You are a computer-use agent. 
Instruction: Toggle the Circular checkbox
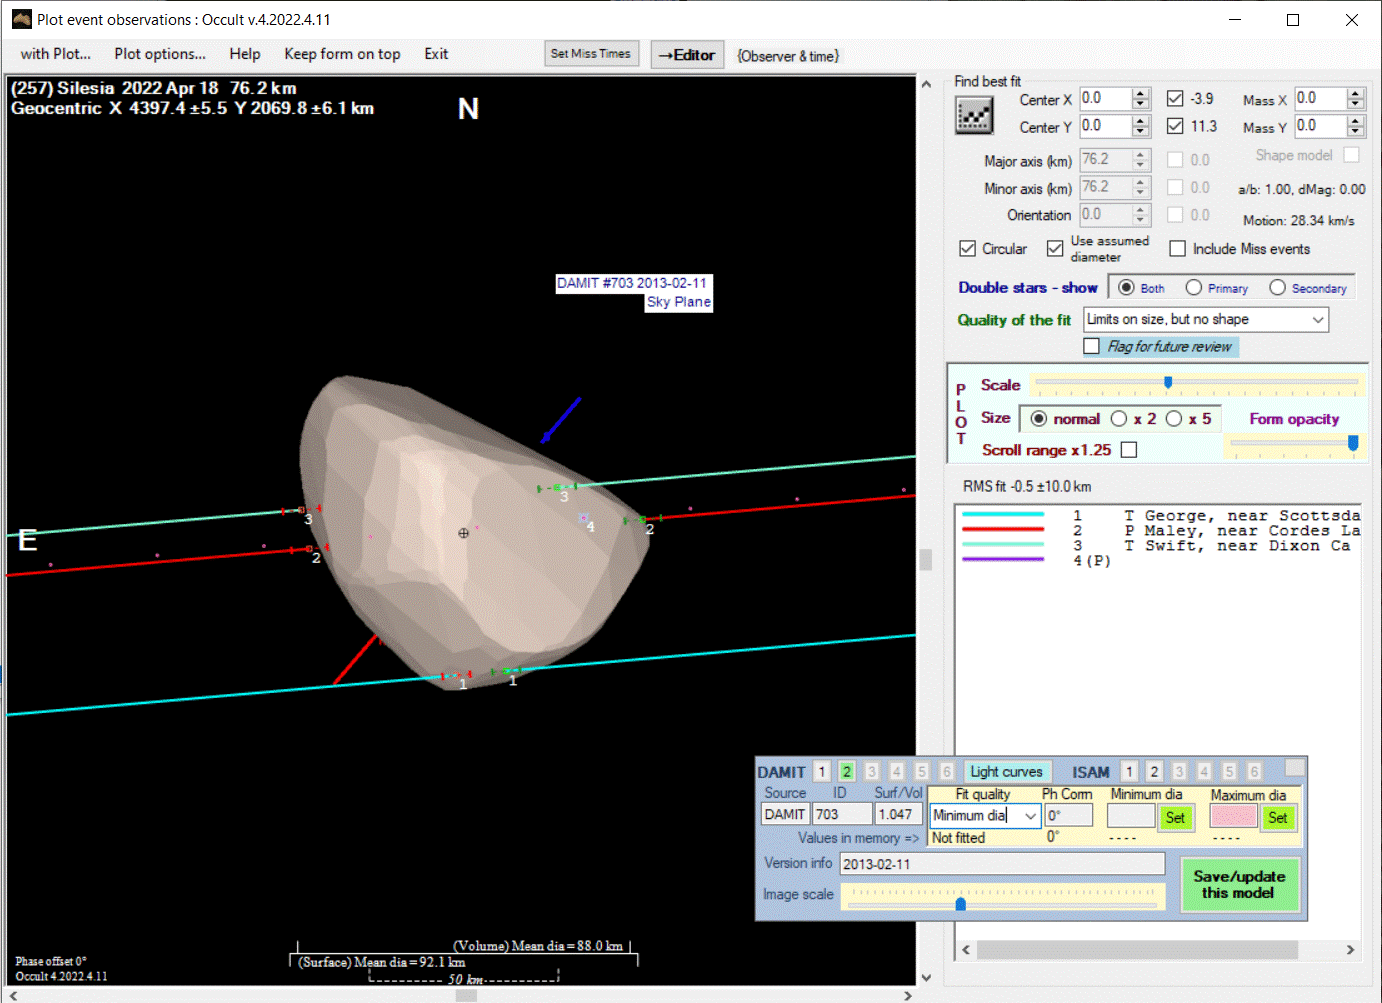point(967,249)
